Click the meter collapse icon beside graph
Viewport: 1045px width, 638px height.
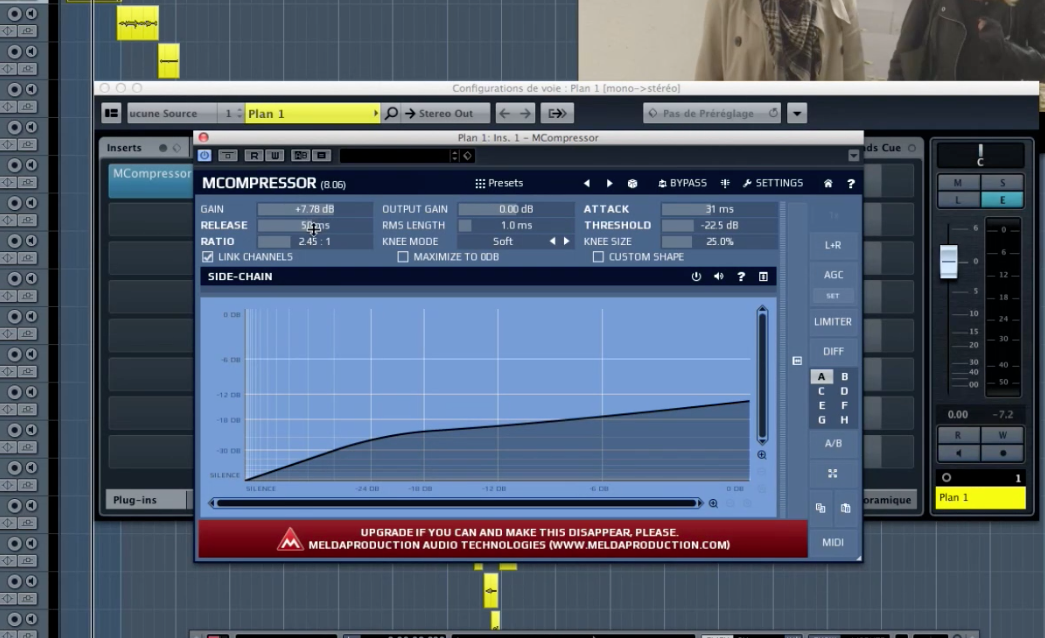coord(797,361)
